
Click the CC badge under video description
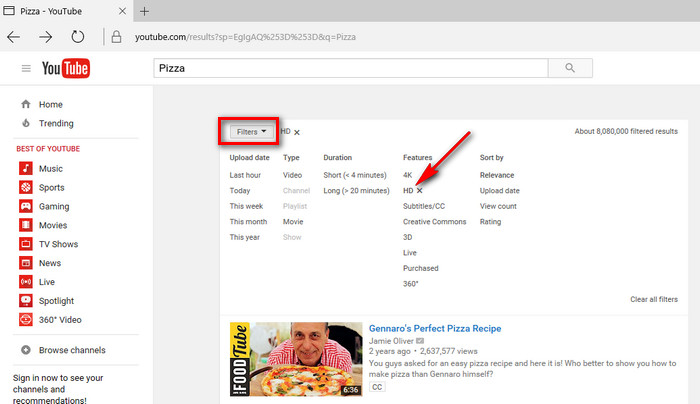pos(377,387)
